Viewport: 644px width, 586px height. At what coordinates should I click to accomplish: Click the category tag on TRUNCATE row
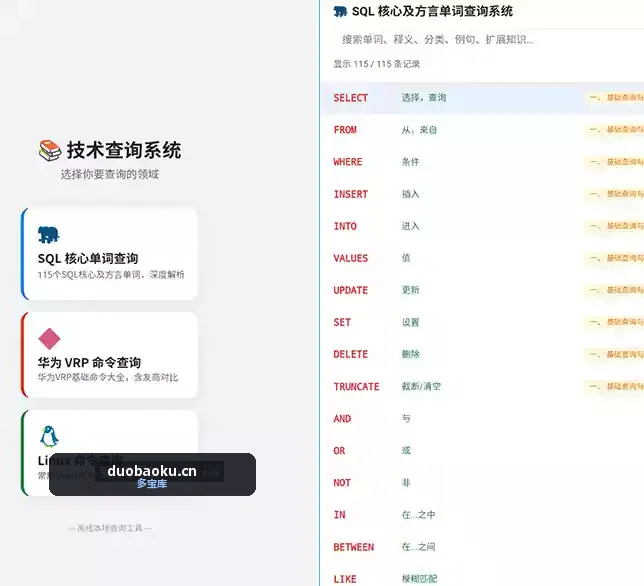click(x=614, y=386)
